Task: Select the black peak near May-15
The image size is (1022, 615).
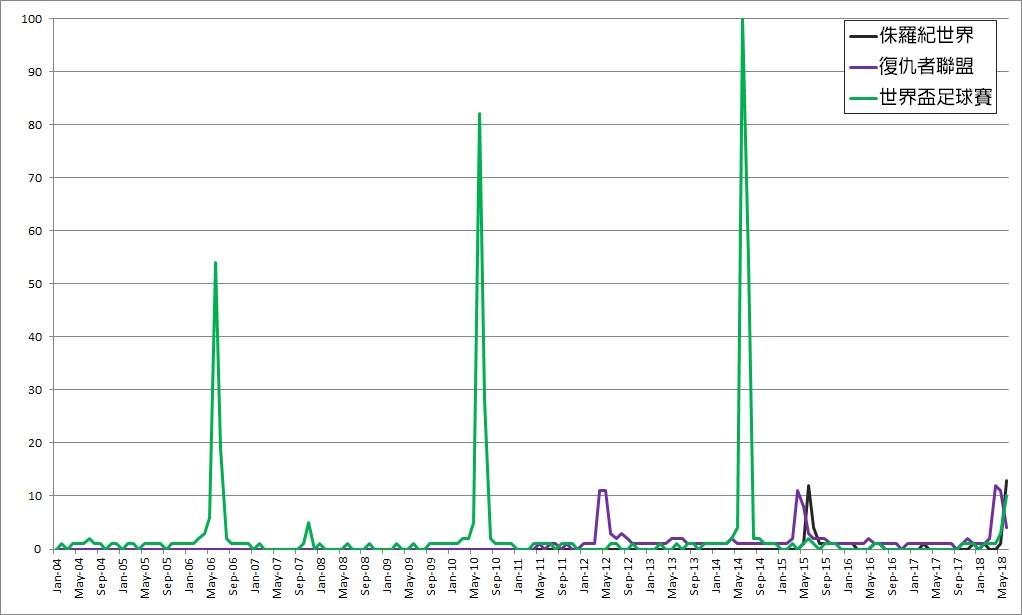Action: pyautogui.click(x=808, y=486)
